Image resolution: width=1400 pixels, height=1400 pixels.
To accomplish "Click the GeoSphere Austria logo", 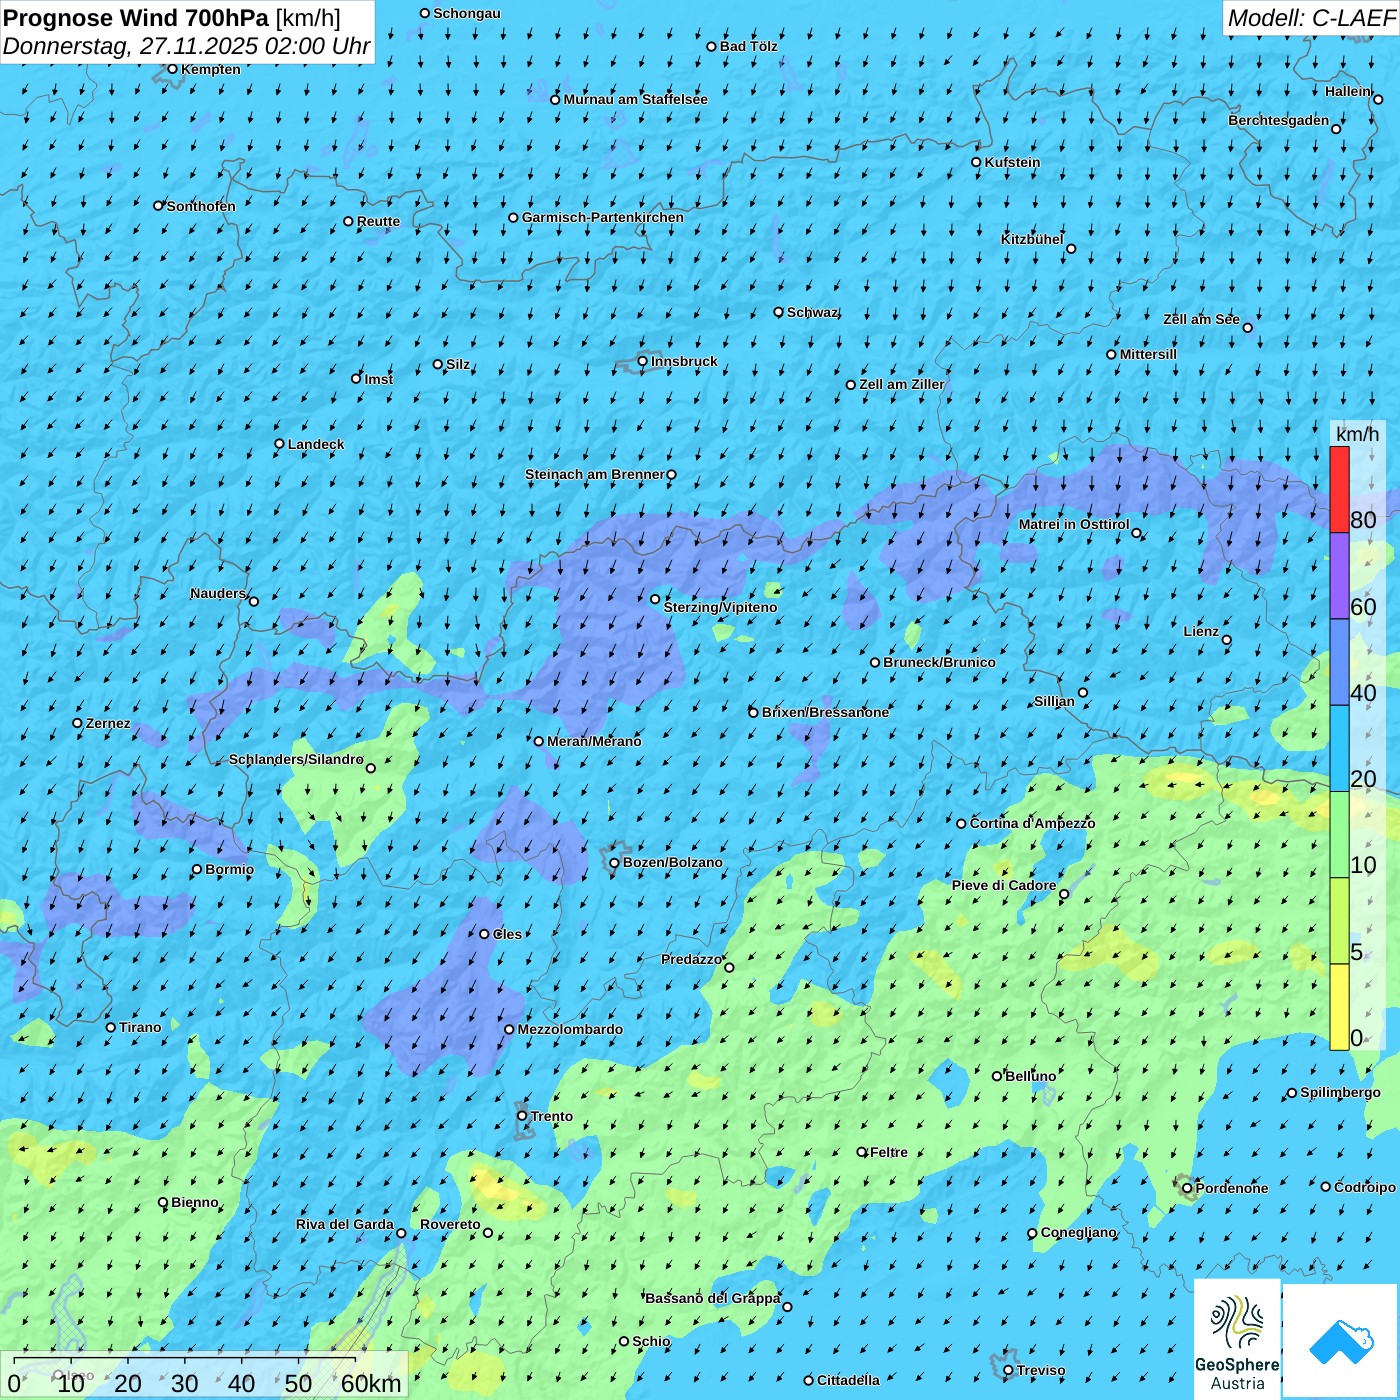I will point(1237,1339).
